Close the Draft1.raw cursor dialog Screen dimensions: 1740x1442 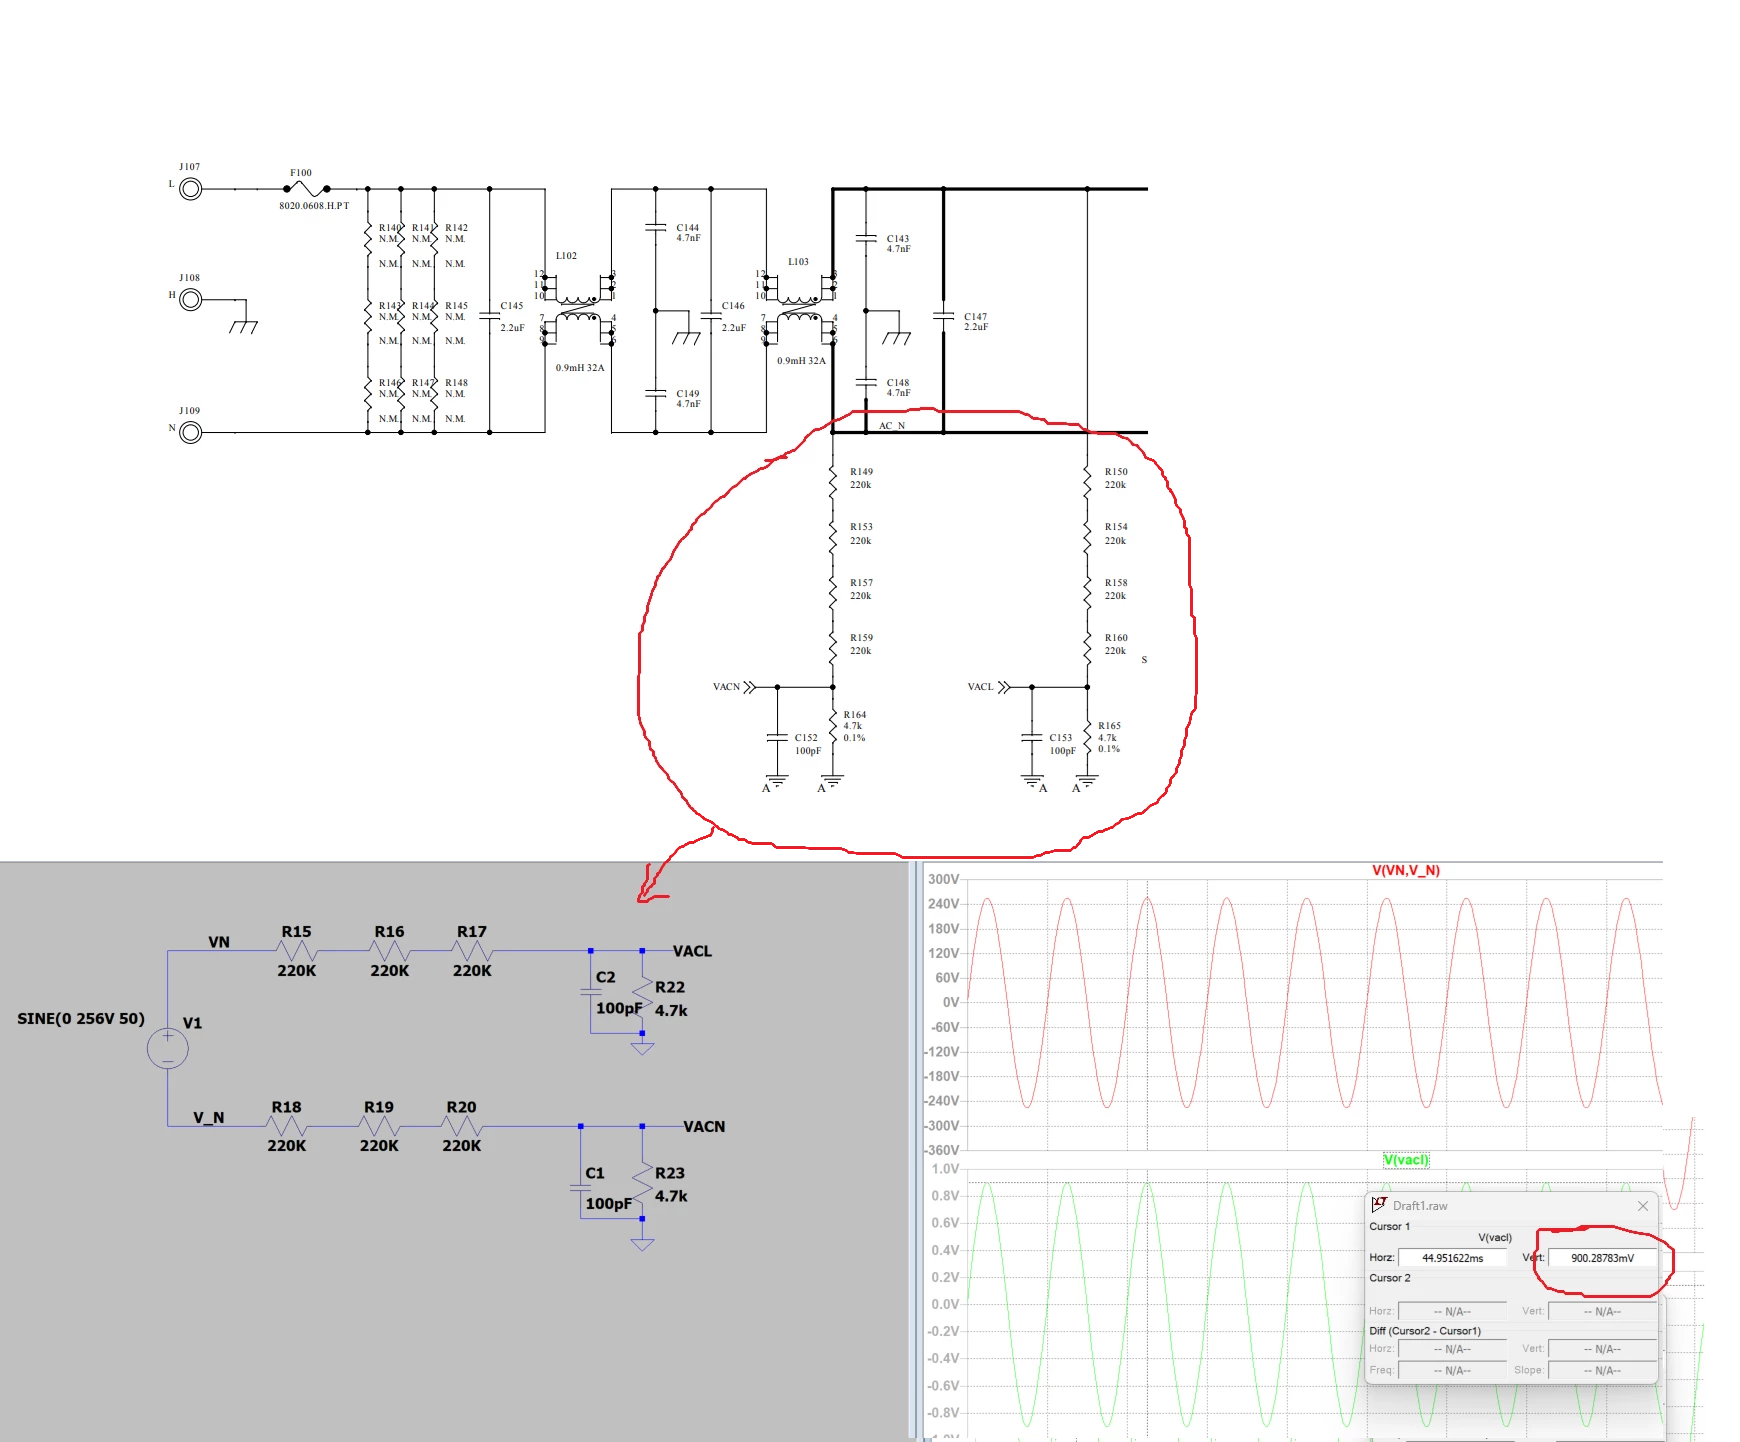pos(1642,1206)
